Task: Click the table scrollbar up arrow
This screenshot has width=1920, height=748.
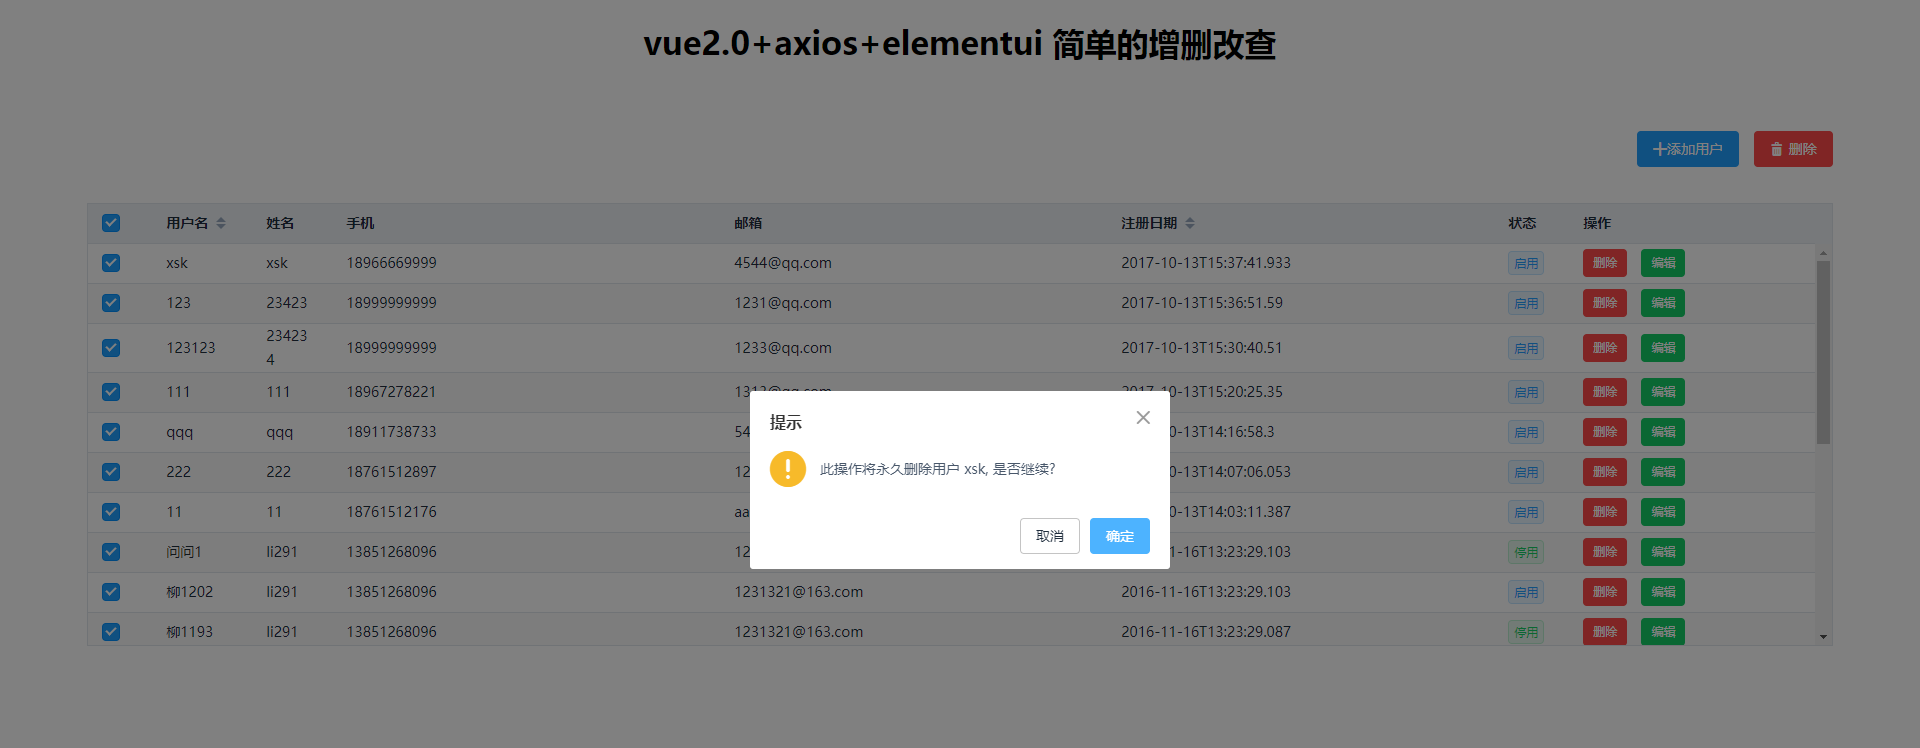Action: coord(1823,253)
